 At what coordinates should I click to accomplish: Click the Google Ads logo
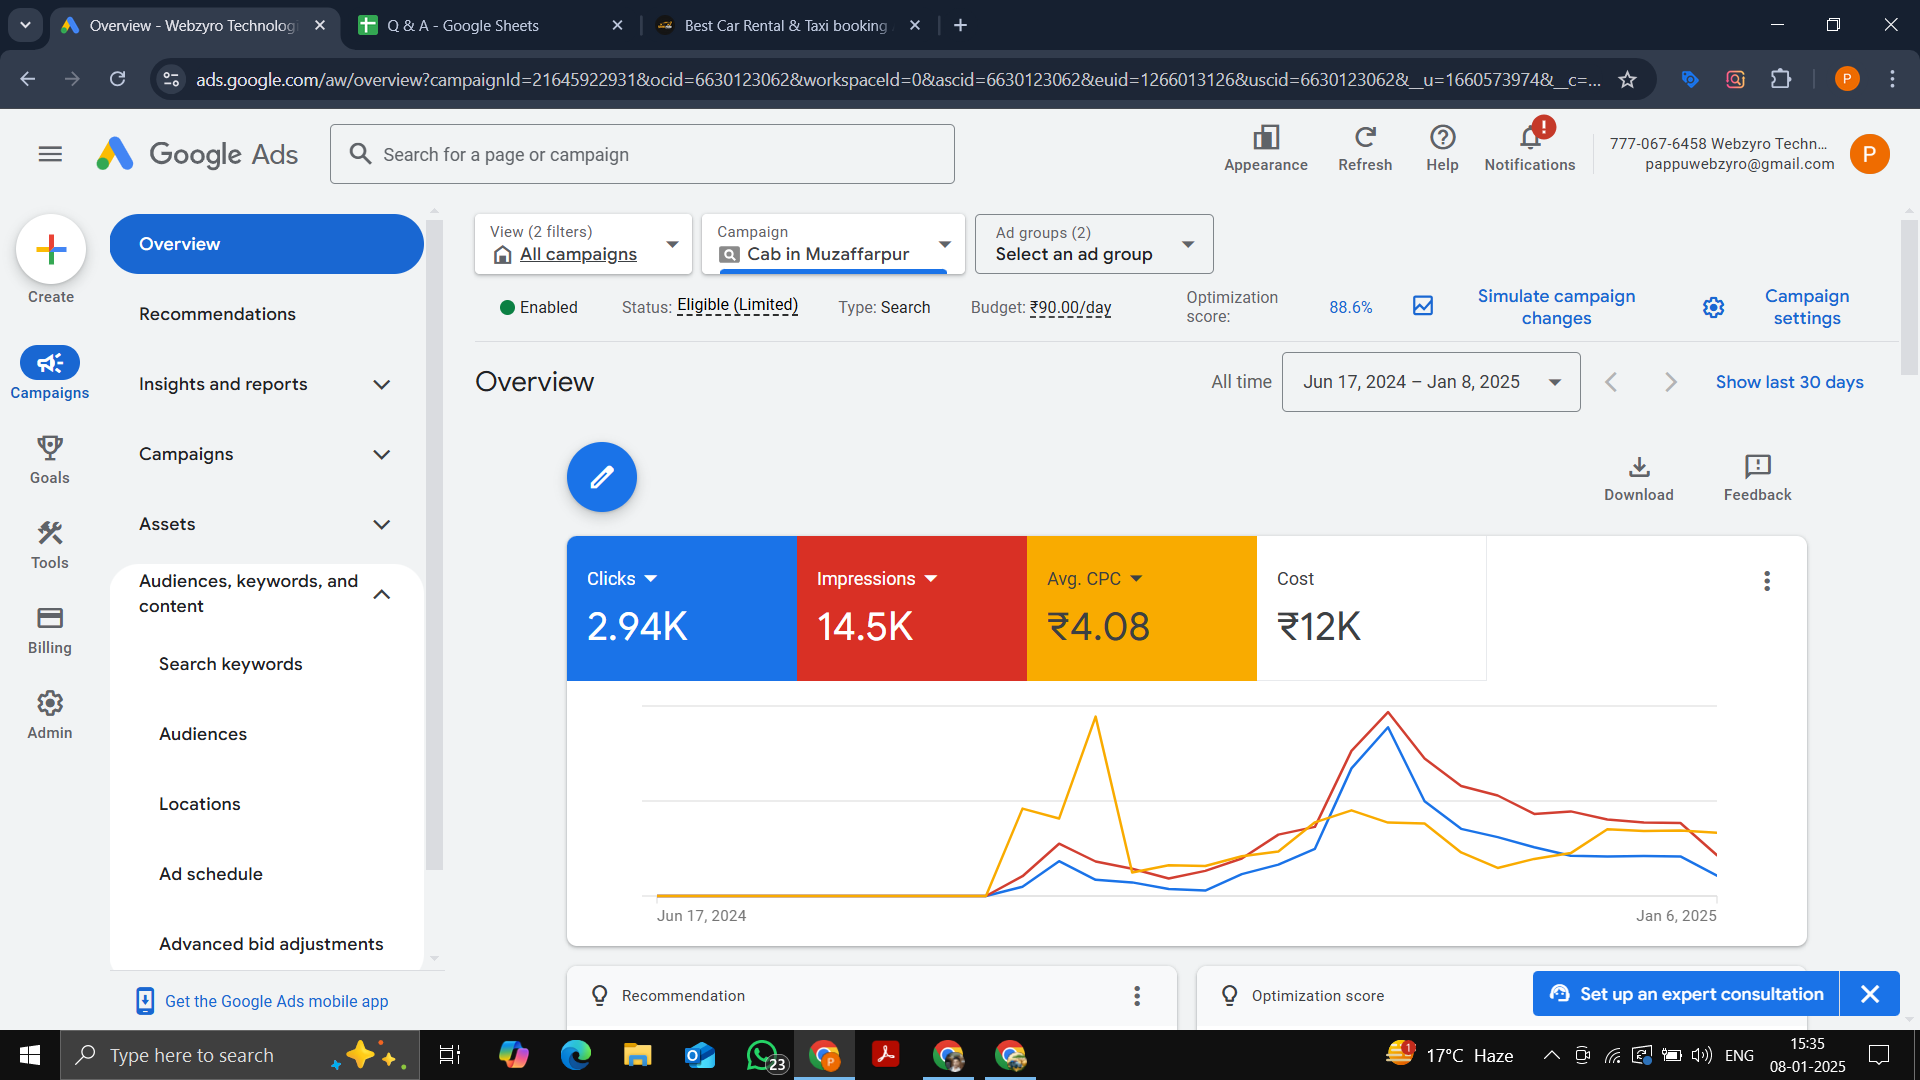click(x=197, y=154)
